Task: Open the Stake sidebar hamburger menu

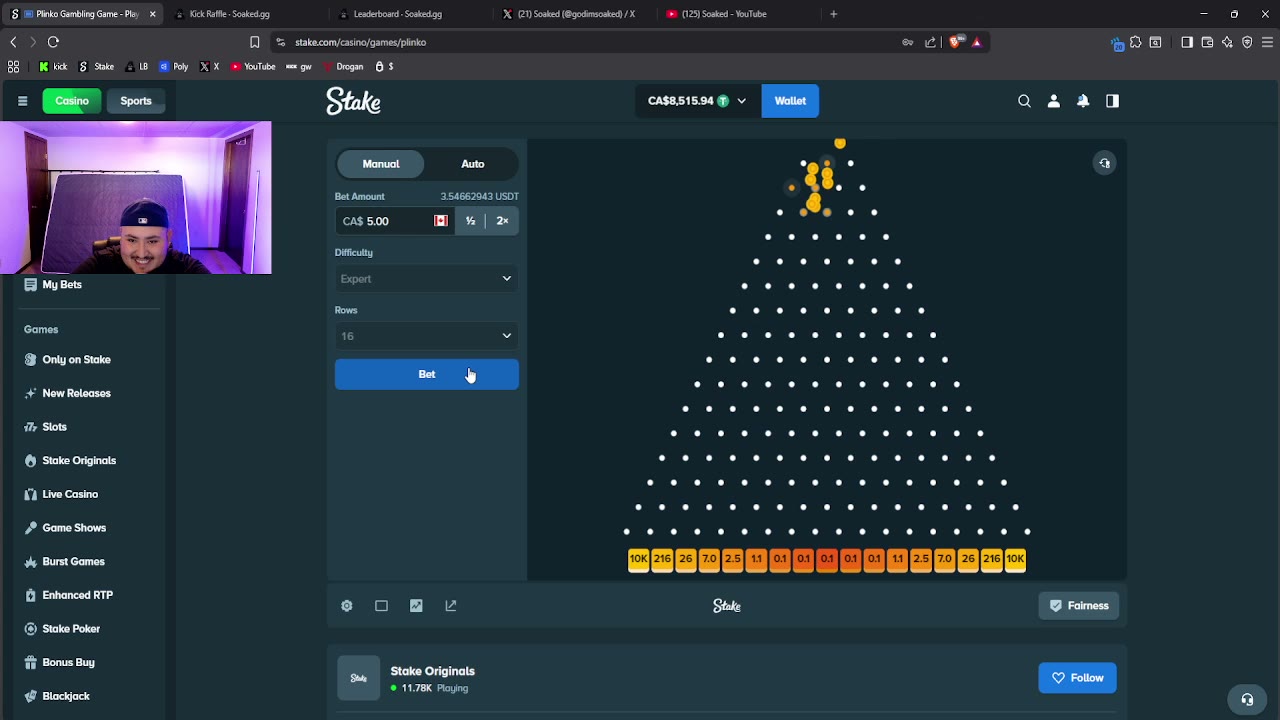Action: 22,101
